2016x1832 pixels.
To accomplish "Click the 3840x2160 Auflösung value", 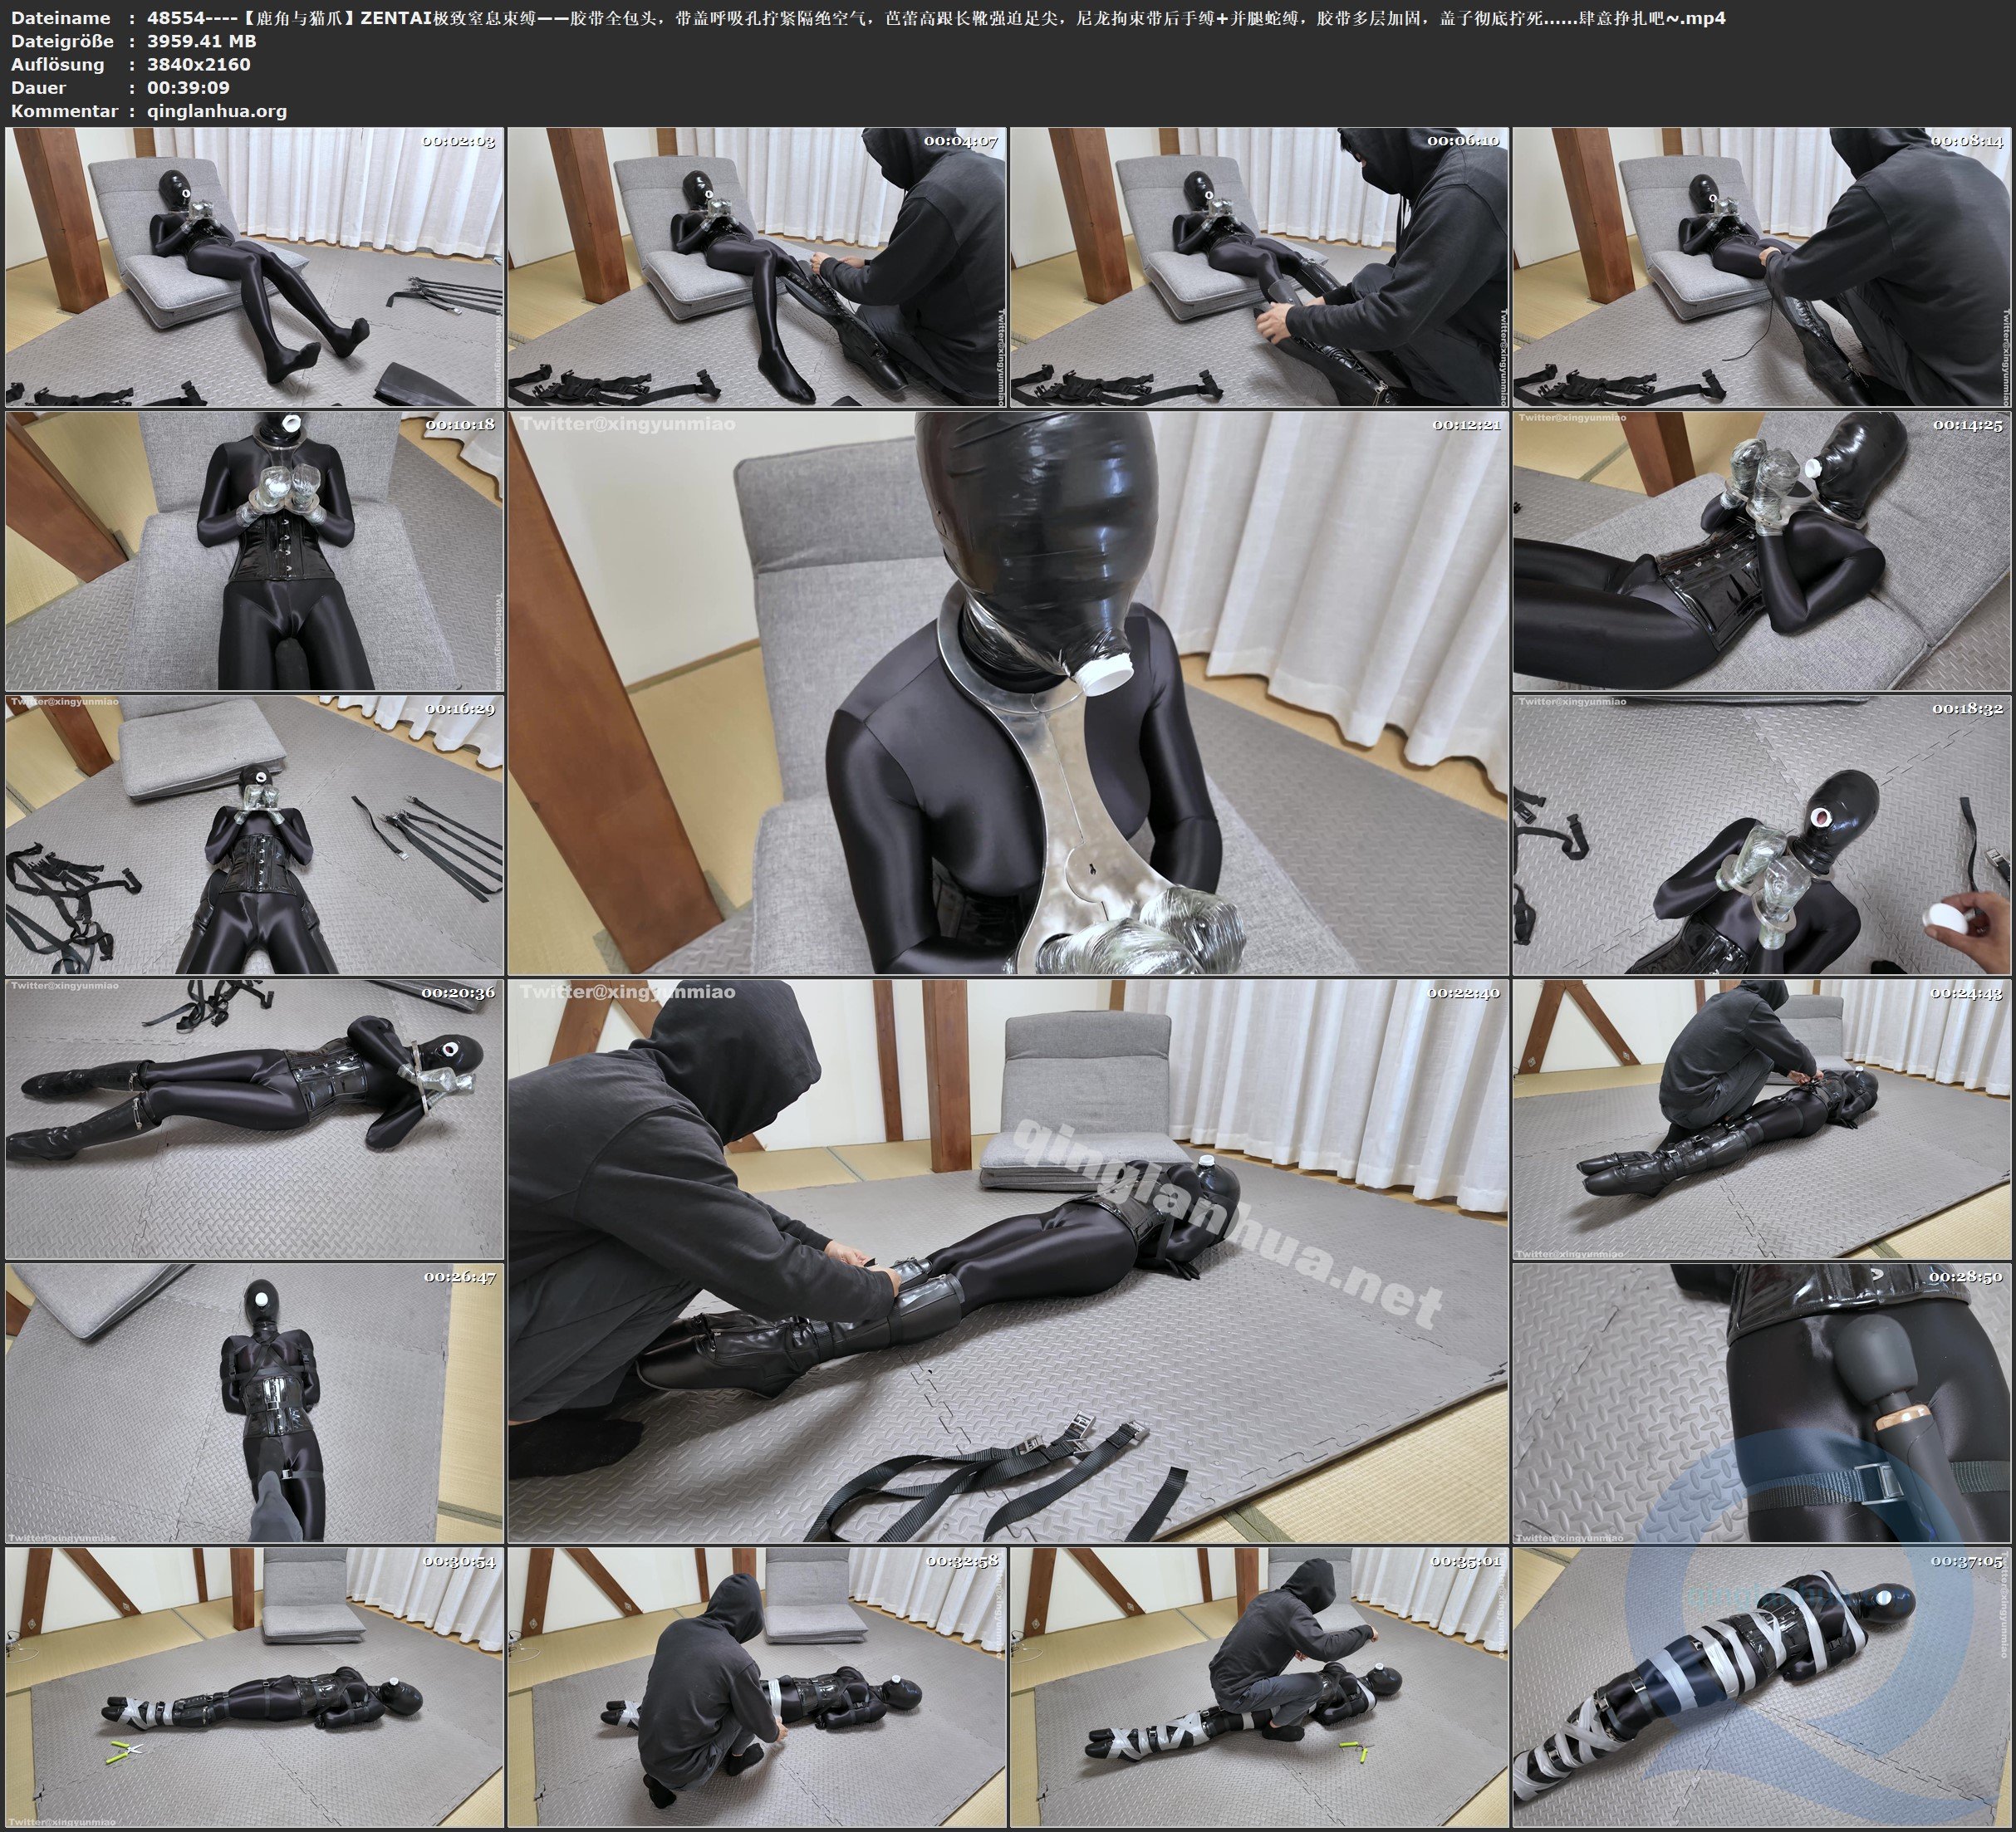I will [198, 64].
